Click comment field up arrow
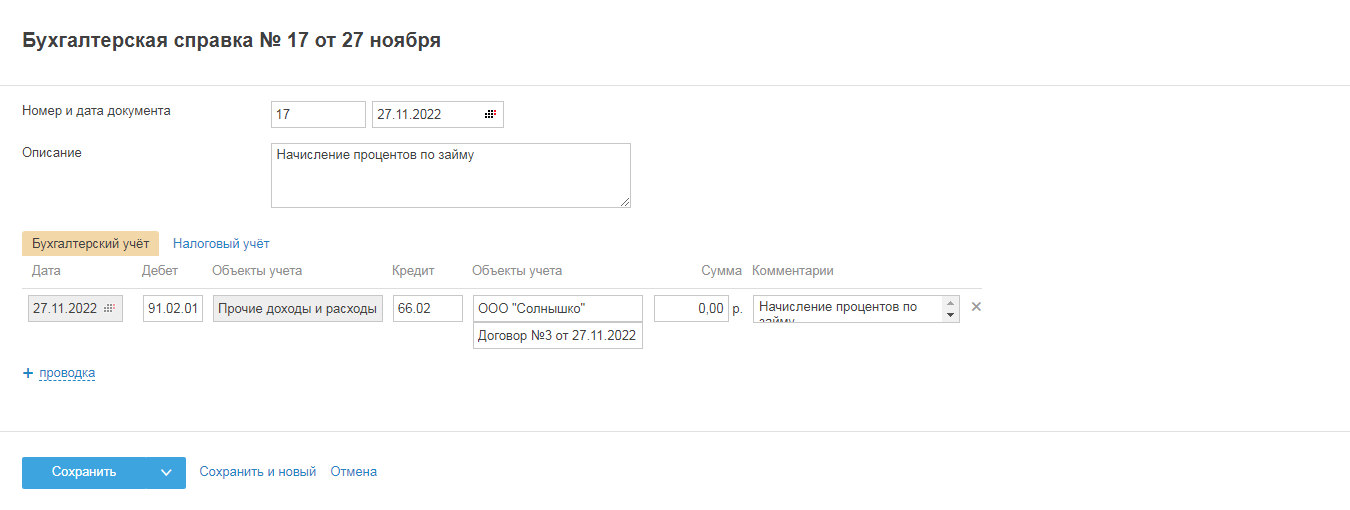1350x510 pixels. (950, 302)
